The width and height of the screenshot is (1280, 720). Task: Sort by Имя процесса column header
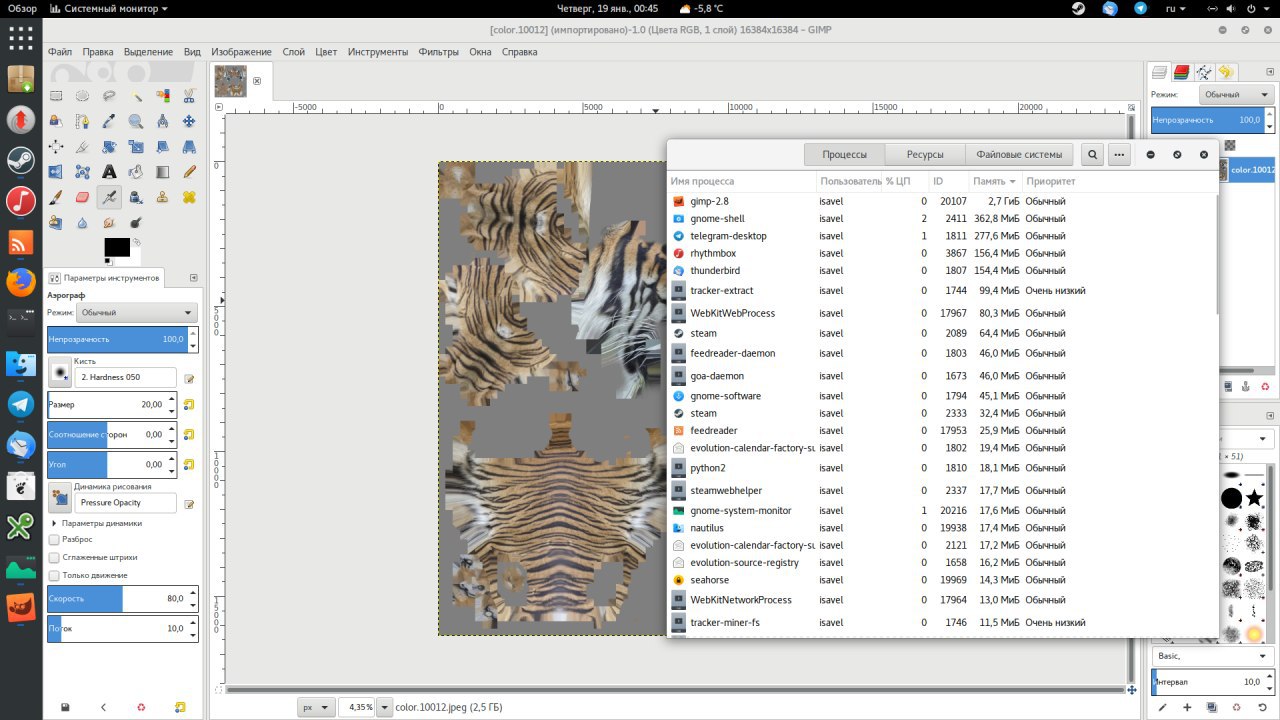tap(742, 181)
